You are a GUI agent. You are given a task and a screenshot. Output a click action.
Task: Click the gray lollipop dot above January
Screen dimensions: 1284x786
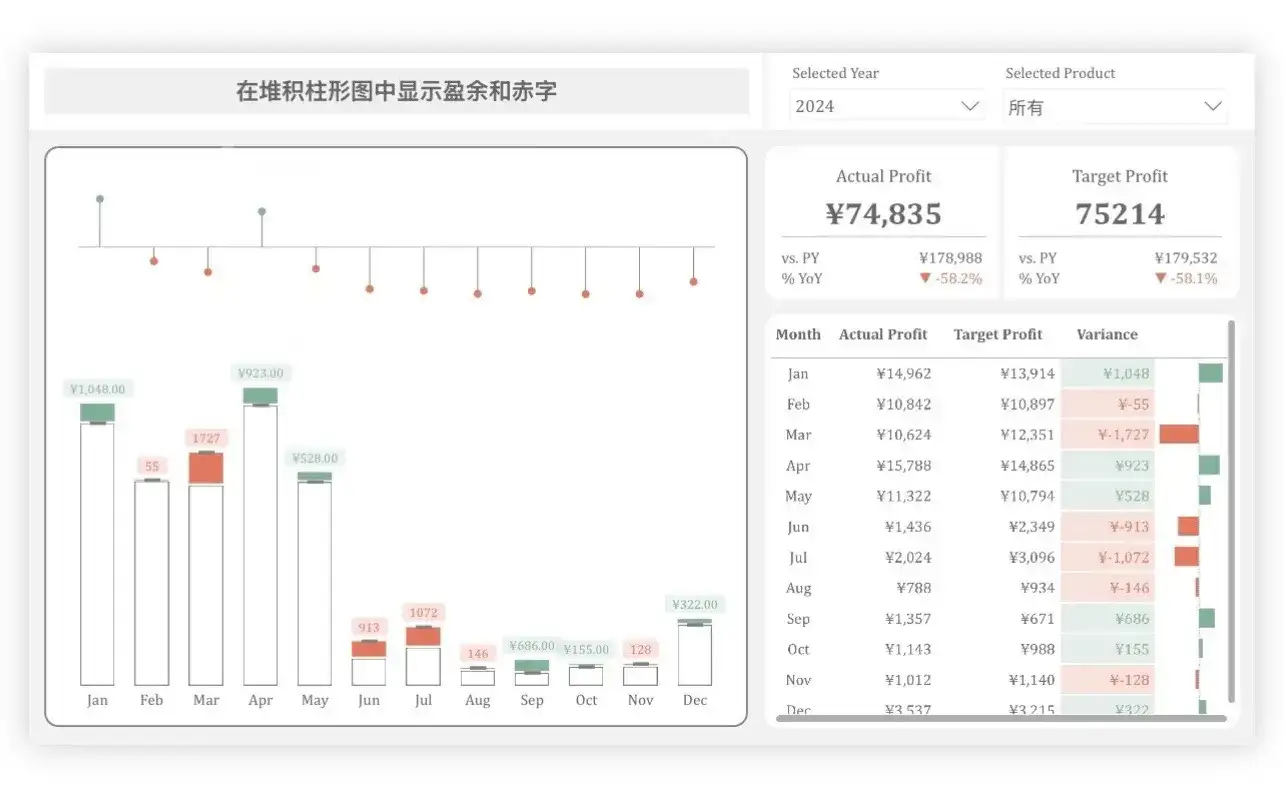tap(99, 199)
